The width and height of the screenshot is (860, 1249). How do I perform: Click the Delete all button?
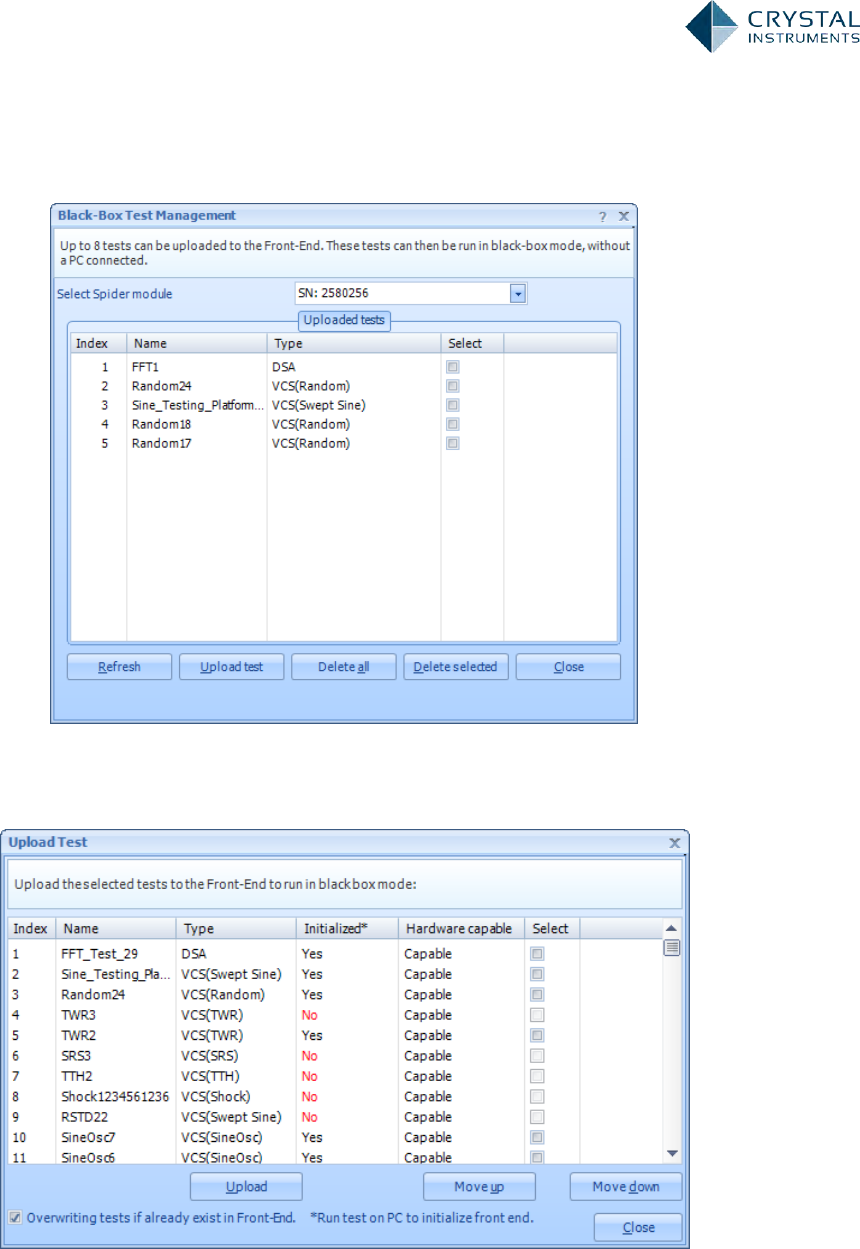(x=344, y=667)
